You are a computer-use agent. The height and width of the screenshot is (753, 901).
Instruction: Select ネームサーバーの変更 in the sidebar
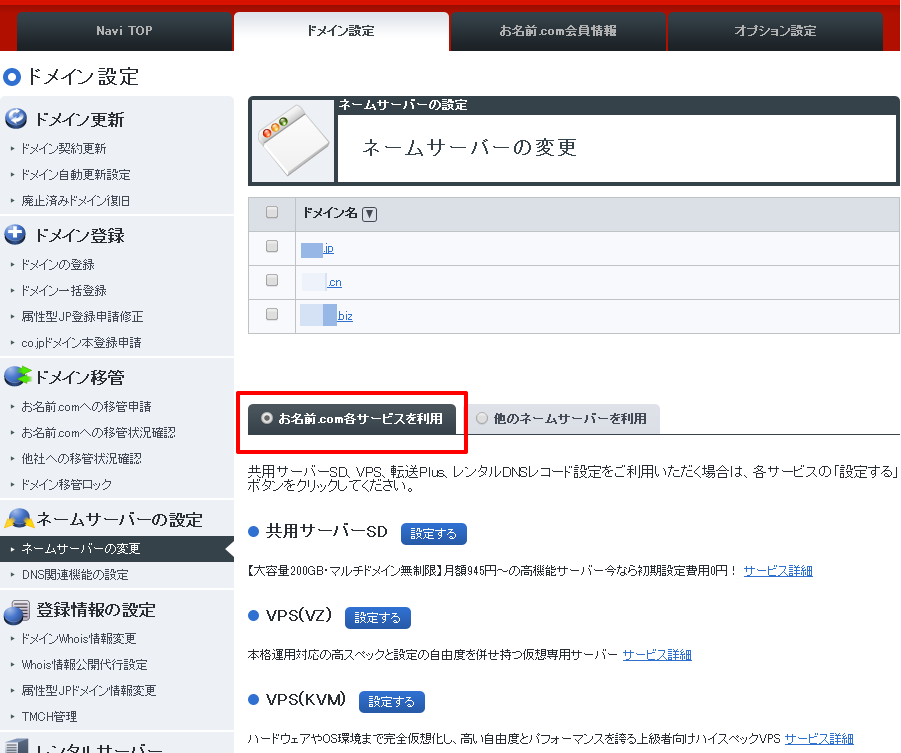point(117,549)
